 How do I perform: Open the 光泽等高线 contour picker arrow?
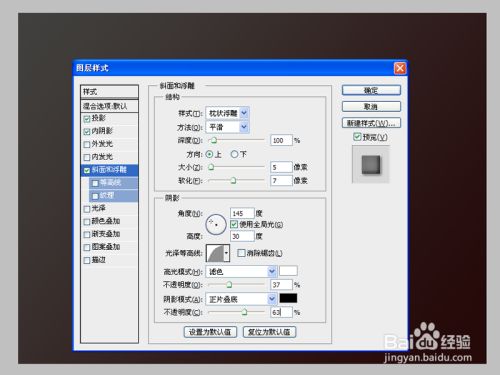[x=226, y=253]
